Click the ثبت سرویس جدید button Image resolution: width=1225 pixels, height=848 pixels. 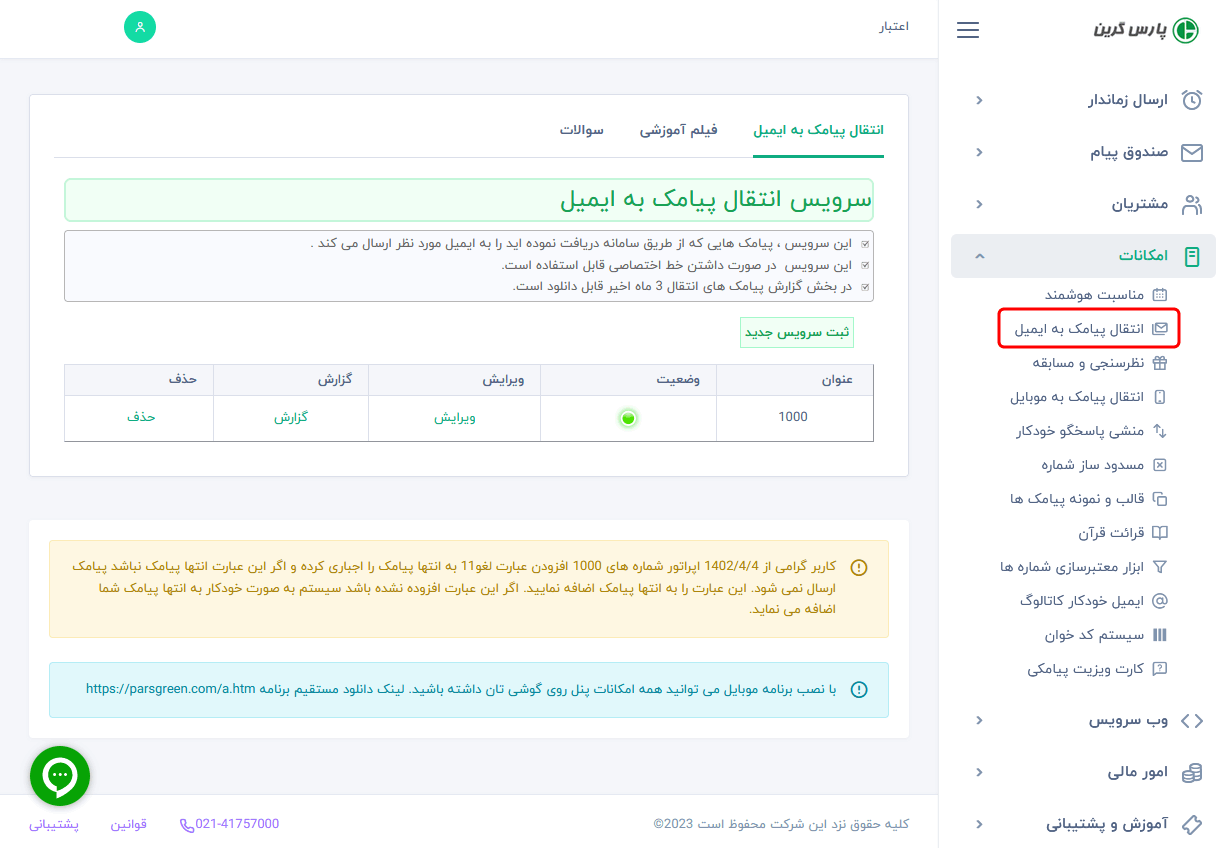click(798, 332)
